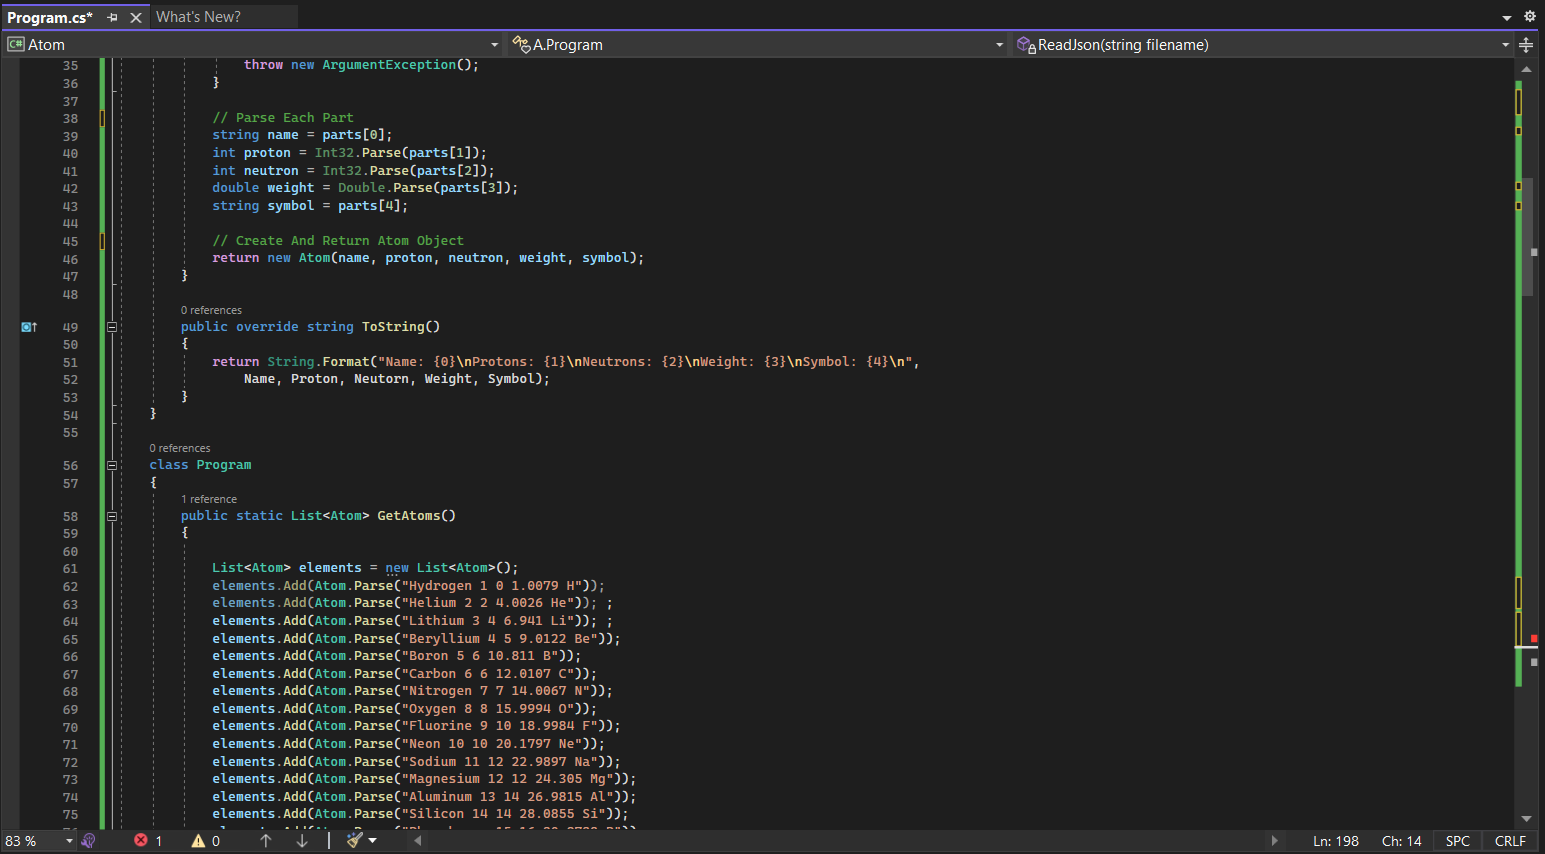Pin the Program.cs tab

click(112, 17)
